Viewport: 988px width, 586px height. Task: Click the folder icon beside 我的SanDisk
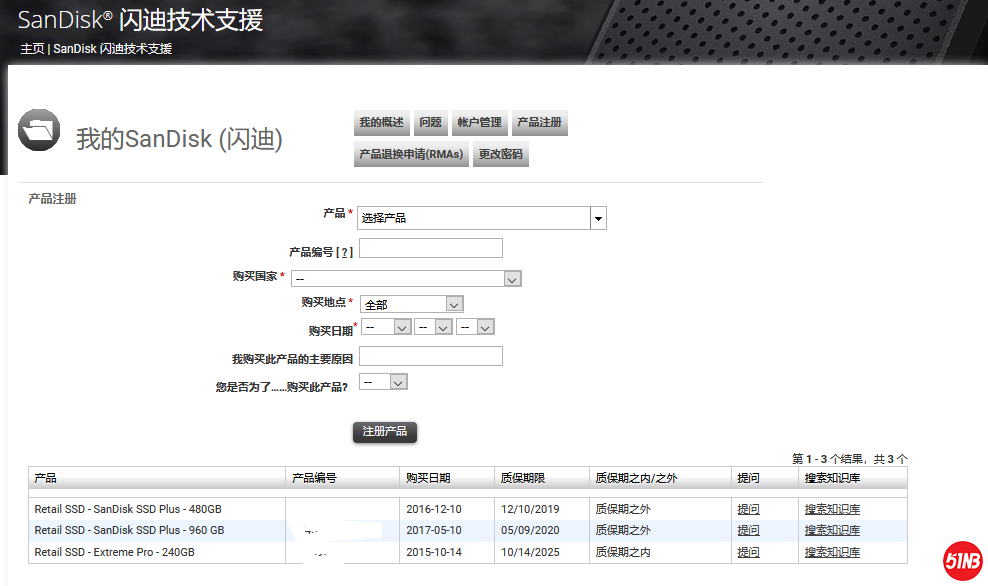point(39,130)
